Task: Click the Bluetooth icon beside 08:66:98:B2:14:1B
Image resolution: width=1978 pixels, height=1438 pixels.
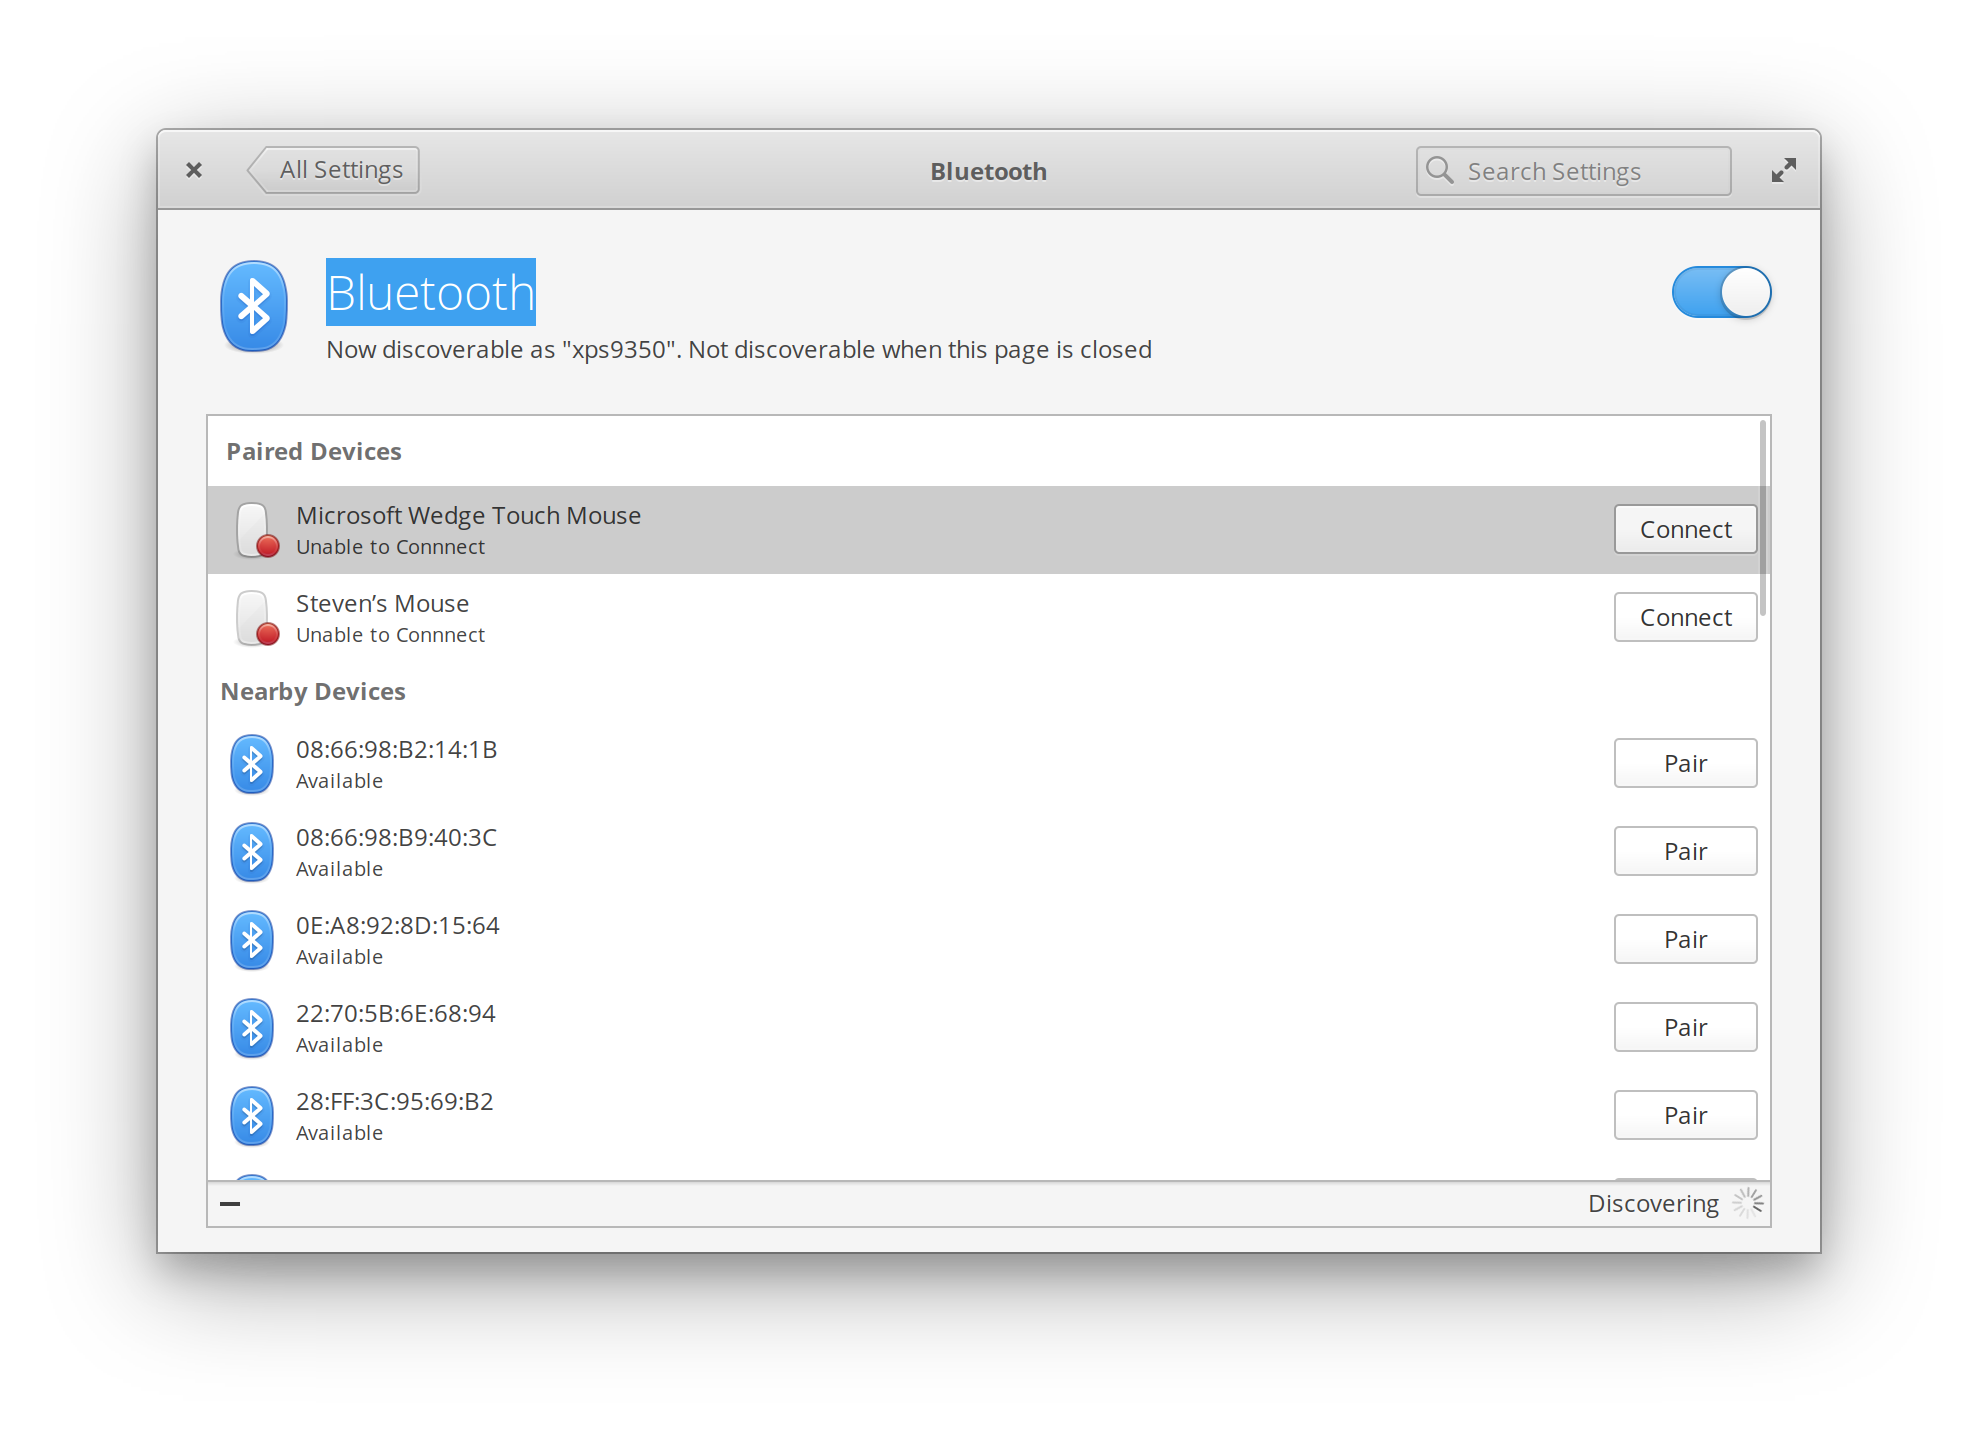Action: (x=251, y=764)
